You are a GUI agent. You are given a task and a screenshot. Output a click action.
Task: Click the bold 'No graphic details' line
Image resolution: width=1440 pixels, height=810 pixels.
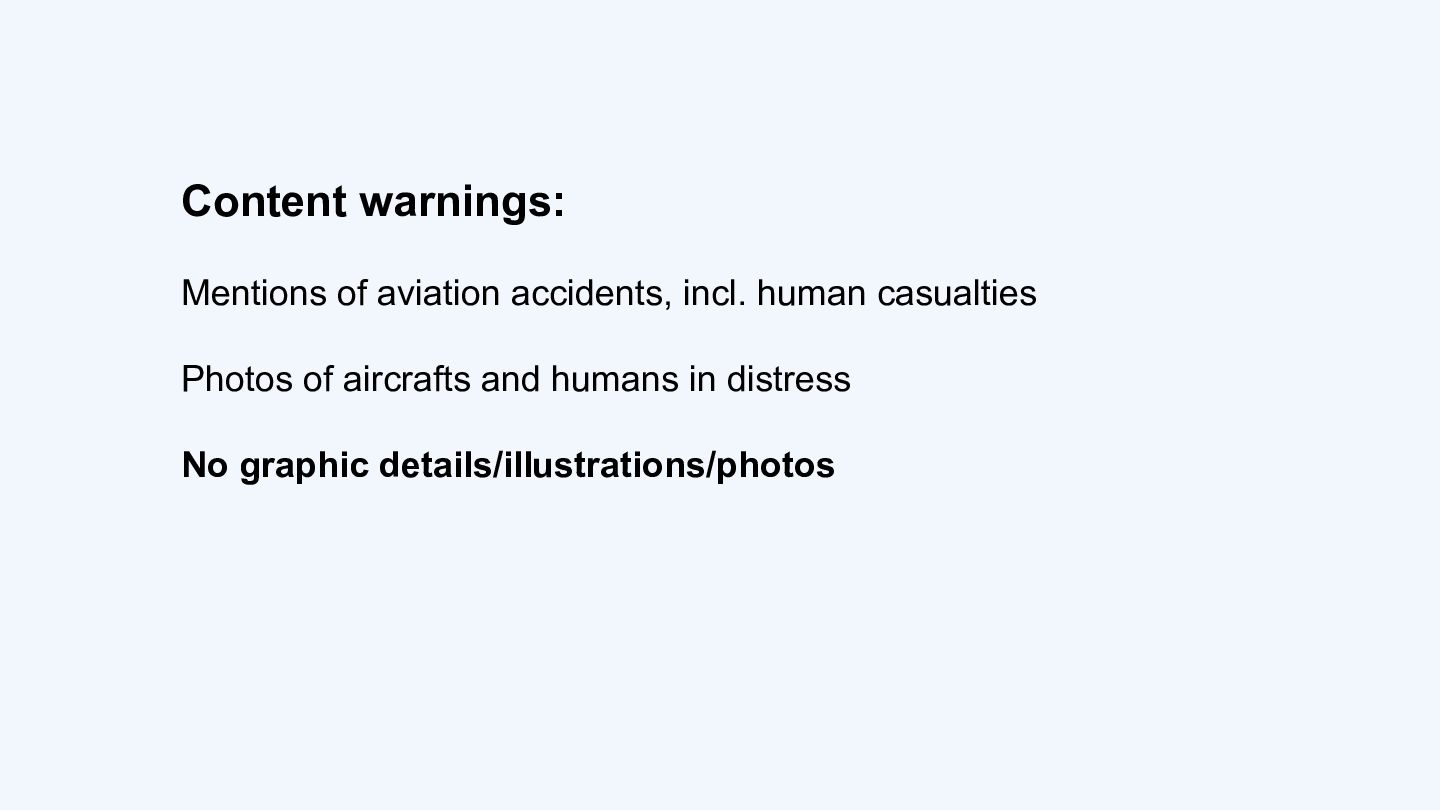tap(508, 465)
